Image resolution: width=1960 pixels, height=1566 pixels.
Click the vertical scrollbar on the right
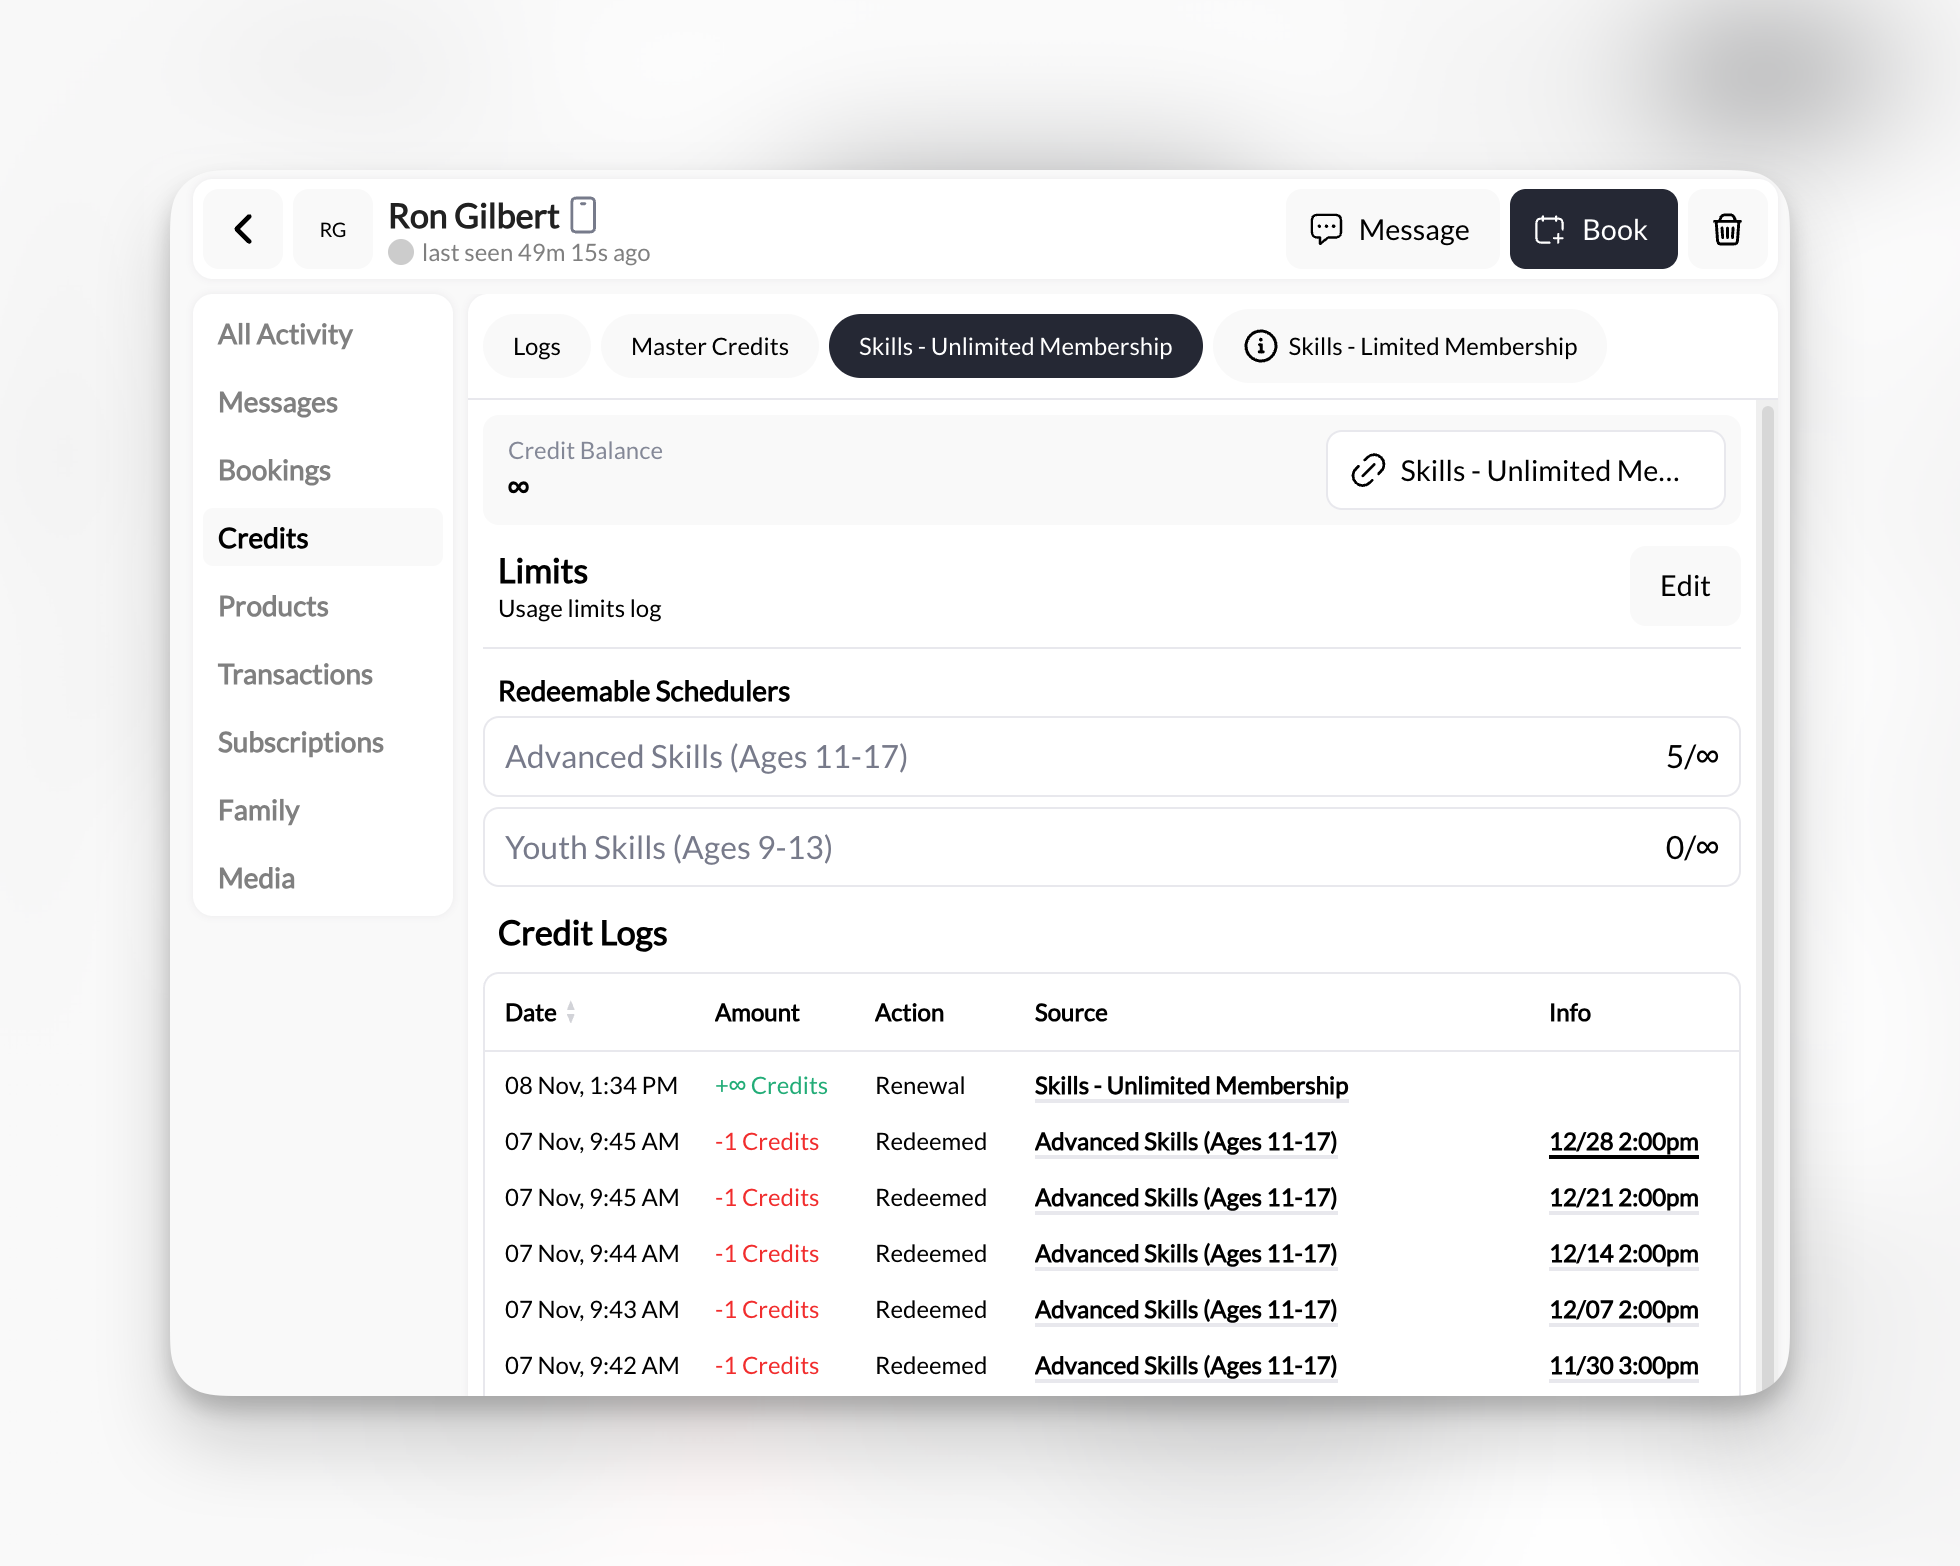pos(1767,800)
